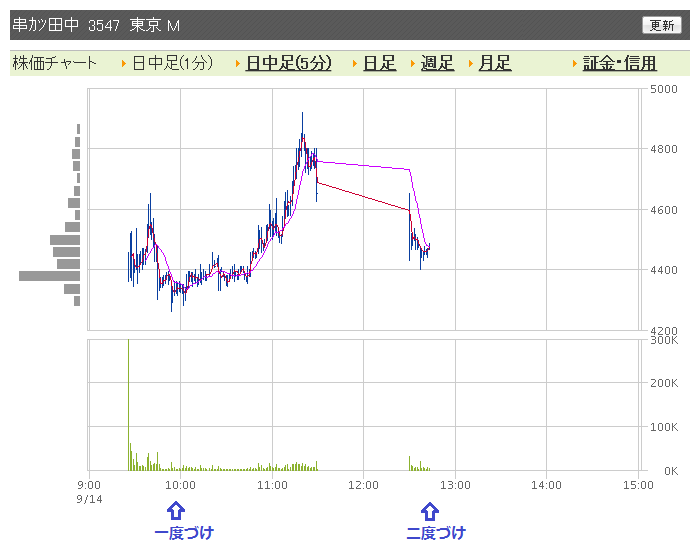Click the orange arrow before 日中足(5分)
698x559 pixels.
point(238,64)
